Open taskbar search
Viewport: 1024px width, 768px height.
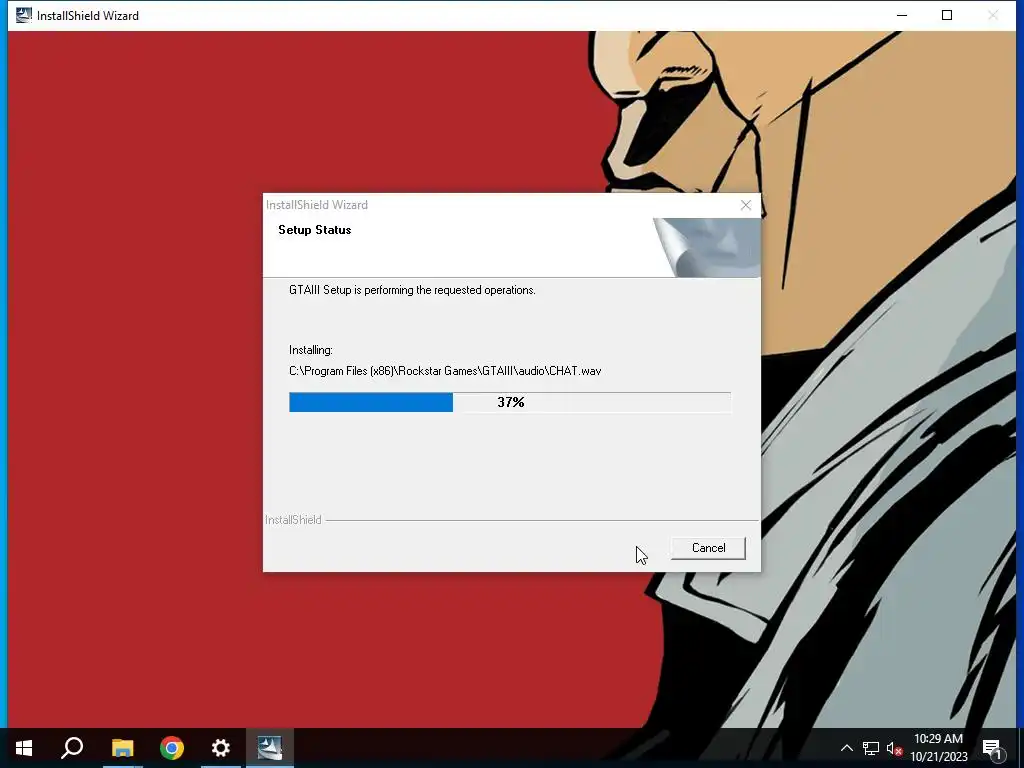[72, 748]
